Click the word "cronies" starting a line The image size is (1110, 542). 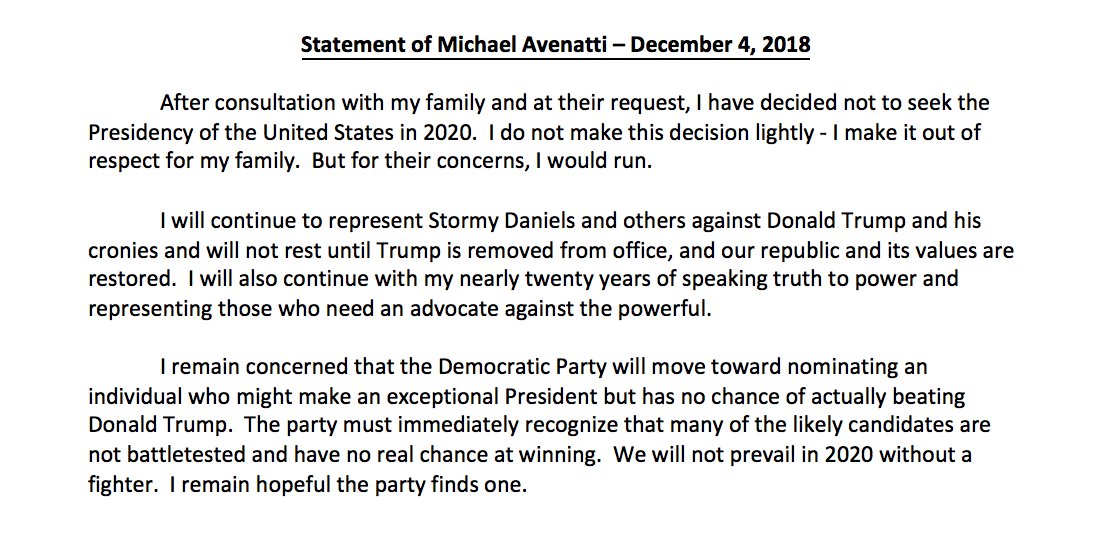pos(122,251)
